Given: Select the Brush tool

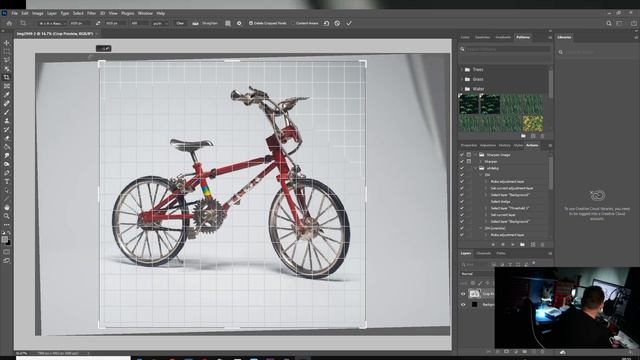Looking at the screenshot, I should tap(7, 112).
